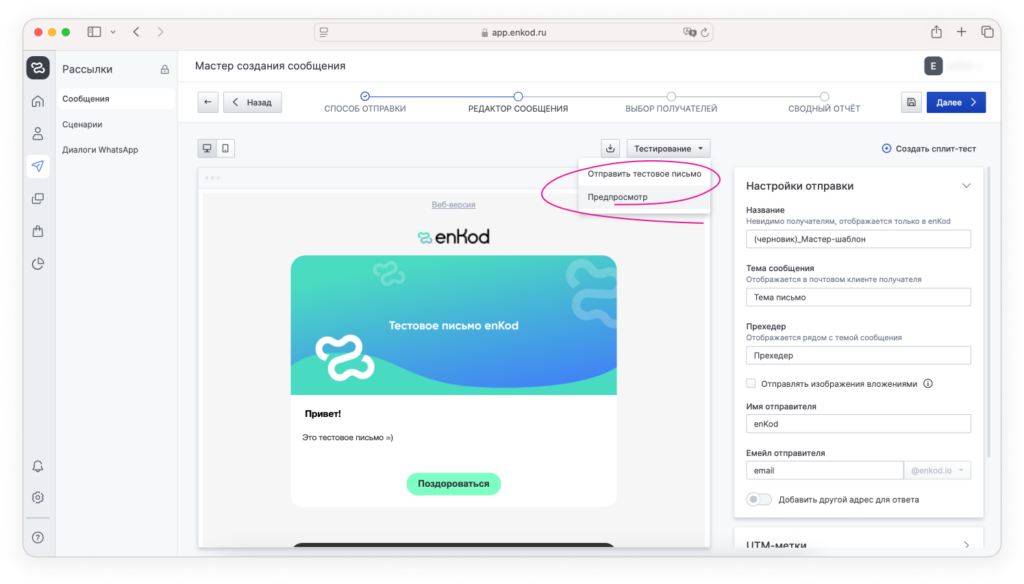
Task: Toggle Добавить другой адрес для ответа switch
Action: point(759,499)
